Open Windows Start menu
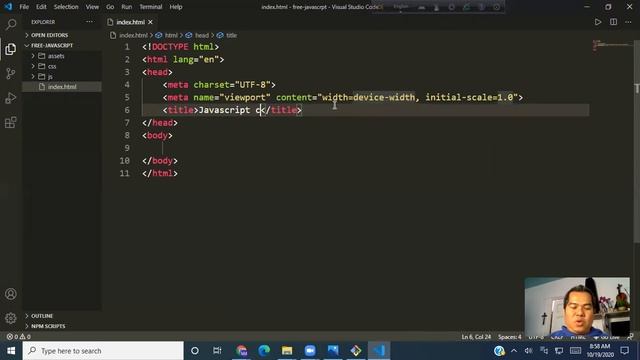Screen dimensions: 640x360 [x=11, y=351]
